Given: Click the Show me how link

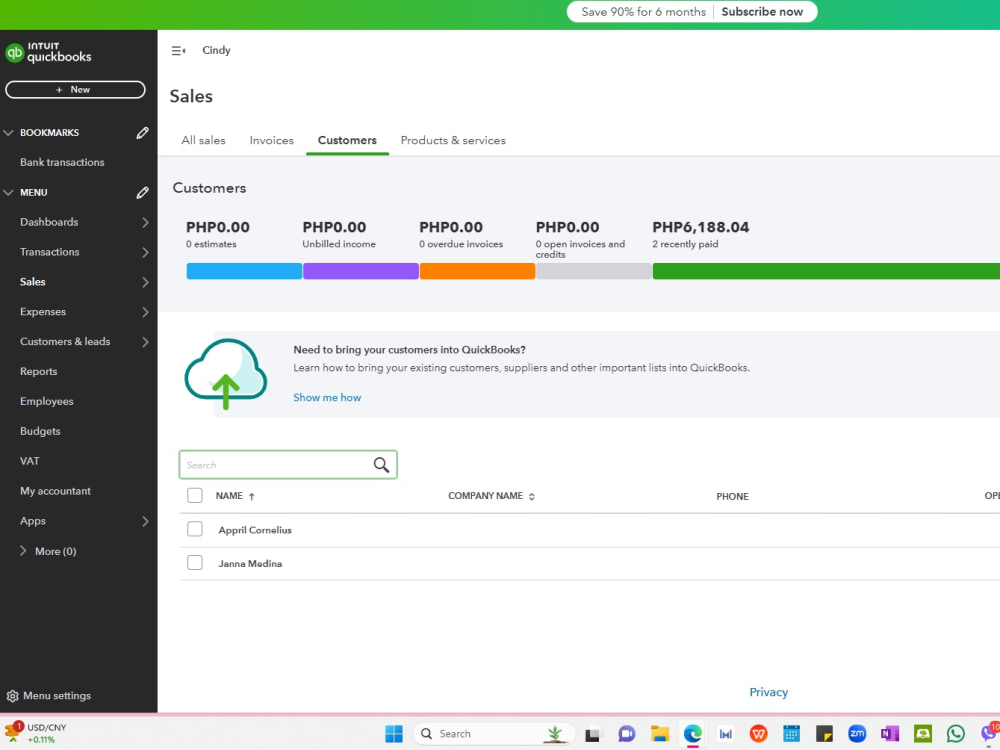Looking at the screenshot, I should point(327,397).
